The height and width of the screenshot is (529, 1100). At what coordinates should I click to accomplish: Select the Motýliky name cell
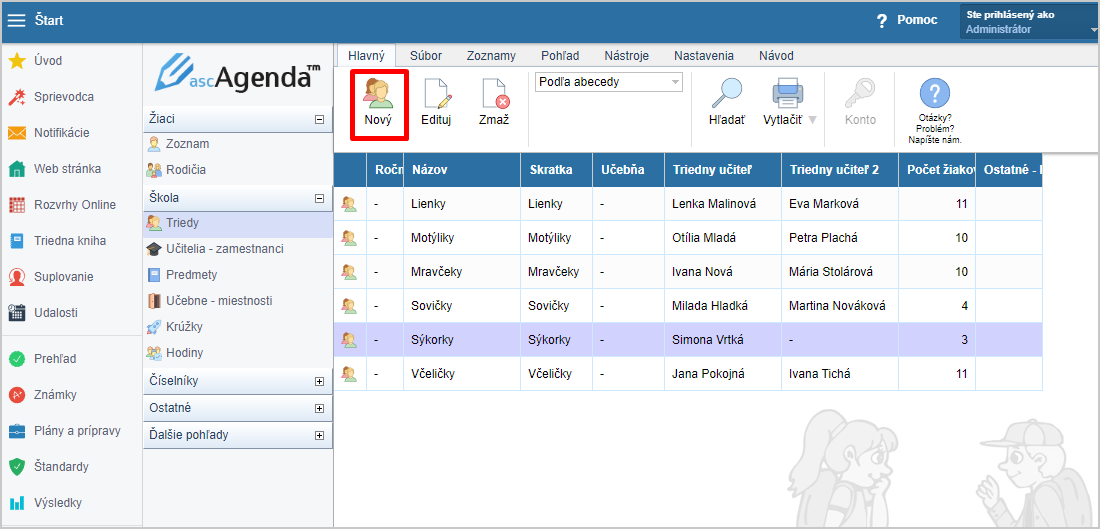tap(462, 238)
